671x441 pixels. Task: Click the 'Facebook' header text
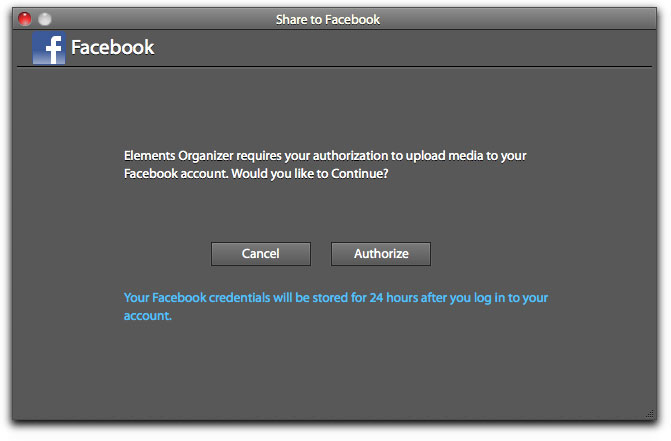point(113,47)
